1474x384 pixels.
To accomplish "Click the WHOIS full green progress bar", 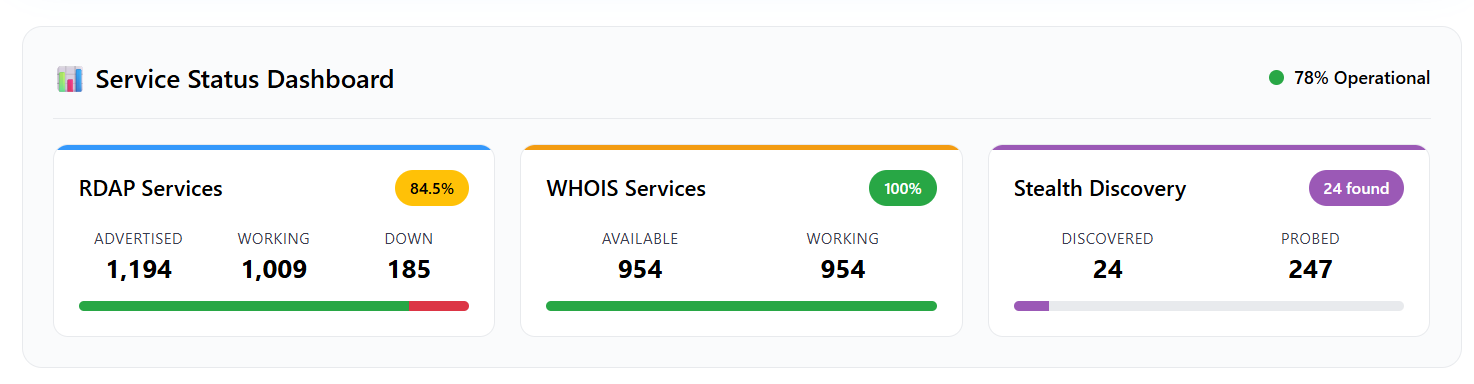I will [x=741, y=306].
